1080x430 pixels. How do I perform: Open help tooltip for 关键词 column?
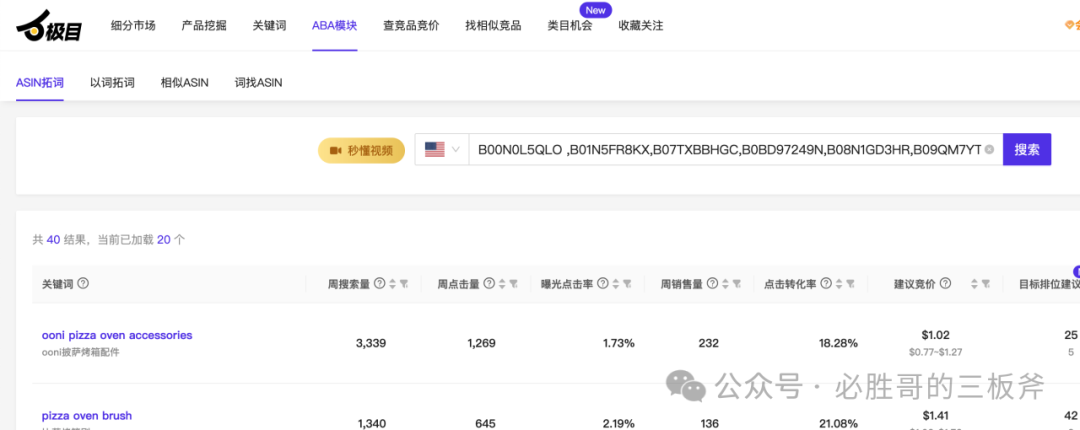click(x=83, y=283)
